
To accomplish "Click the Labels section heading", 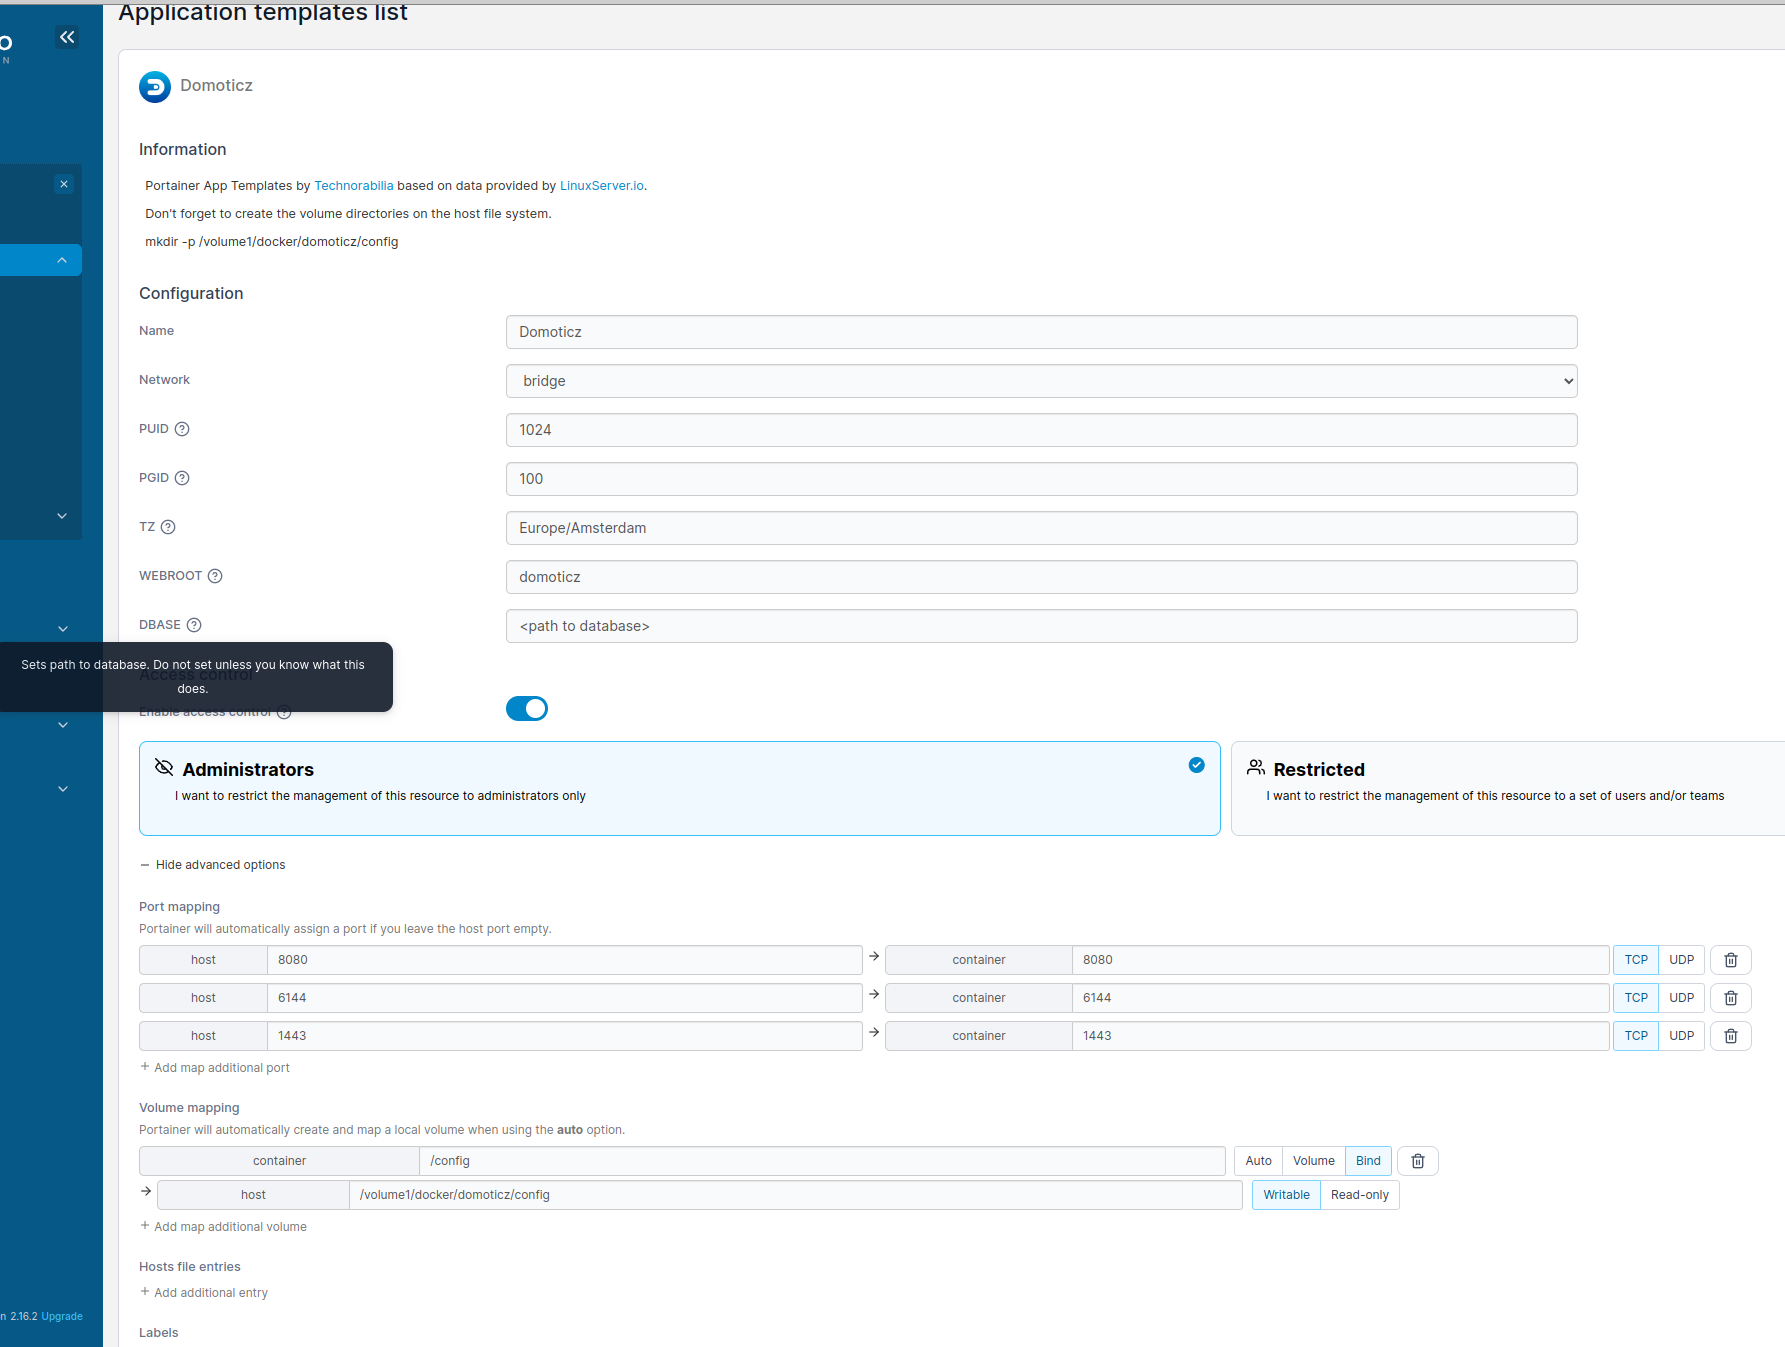I will pyautogui.click(x=159, y=1333).
